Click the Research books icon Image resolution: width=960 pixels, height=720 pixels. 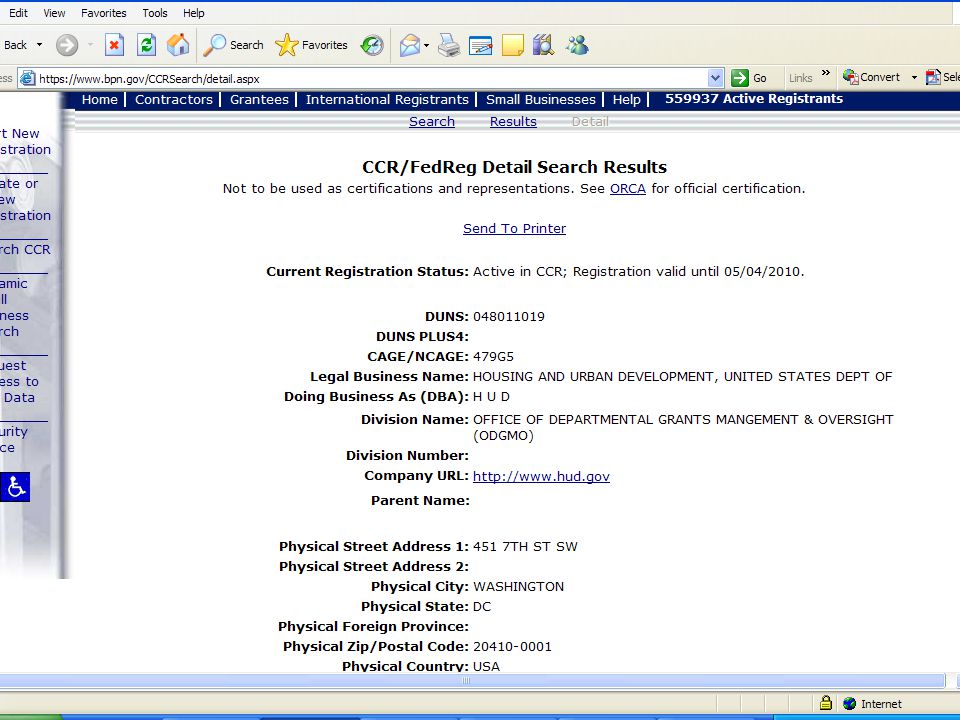543,45
